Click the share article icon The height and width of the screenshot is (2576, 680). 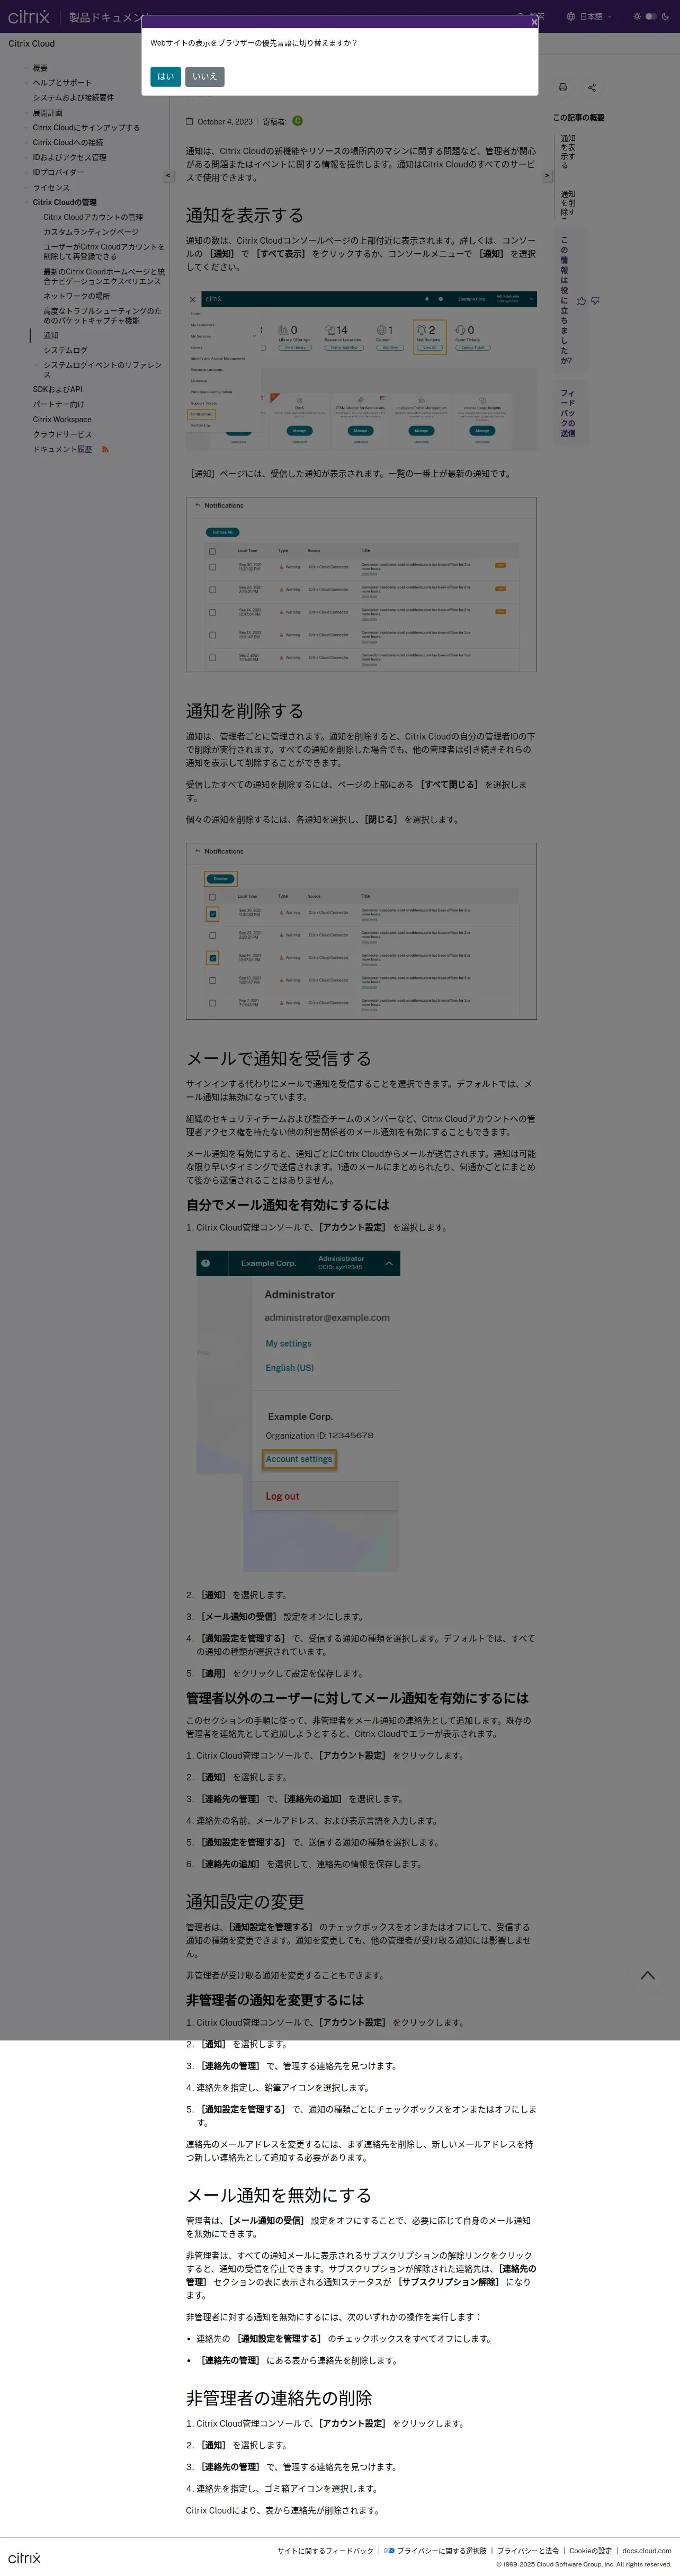(592, 88)
